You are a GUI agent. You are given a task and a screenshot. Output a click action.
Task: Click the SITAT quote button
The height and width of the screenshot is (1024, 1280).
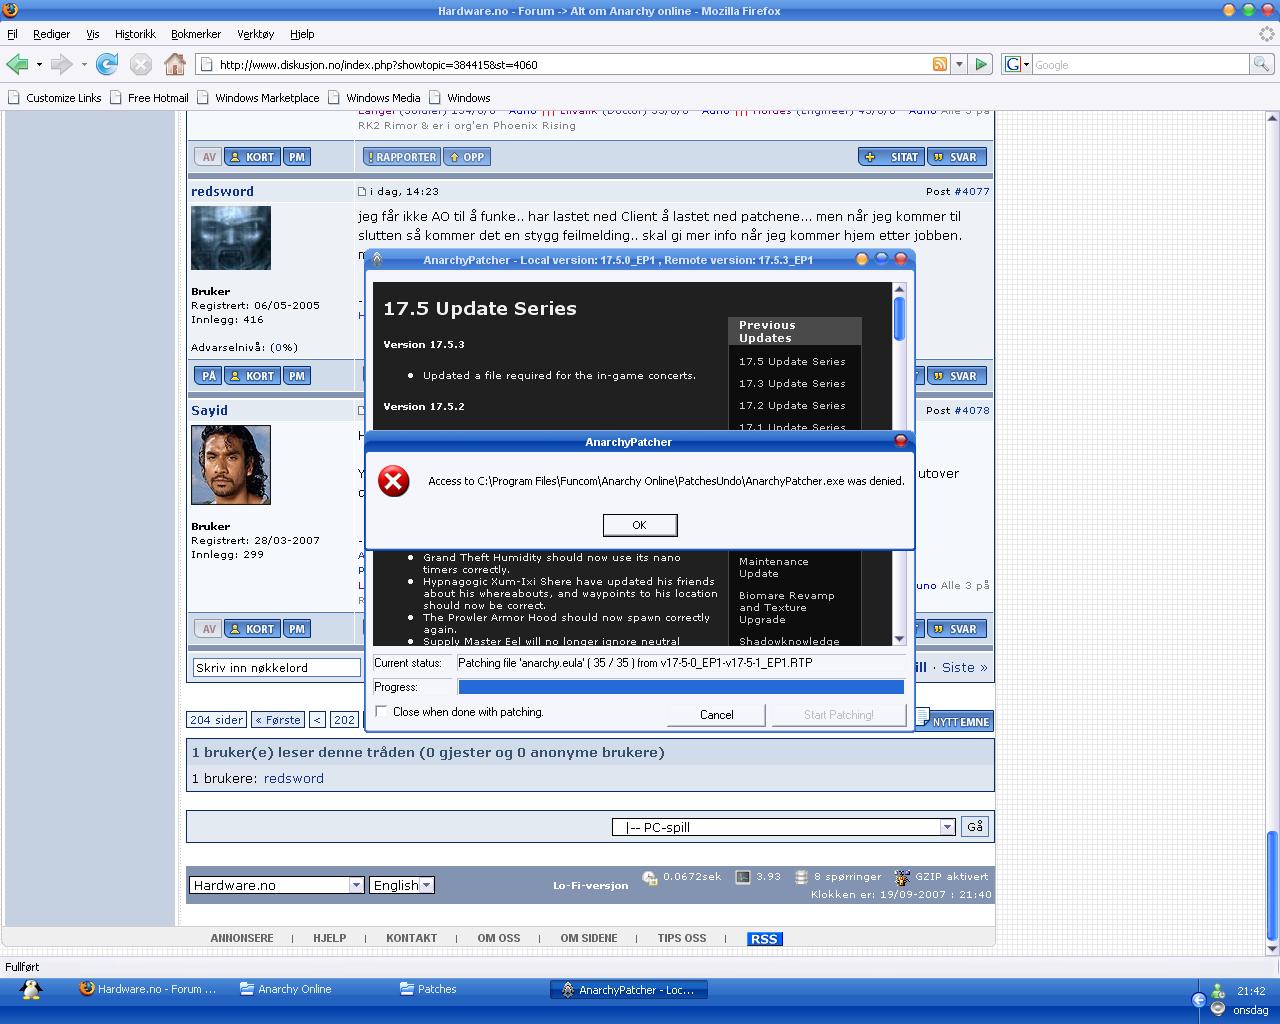point(892,157)
